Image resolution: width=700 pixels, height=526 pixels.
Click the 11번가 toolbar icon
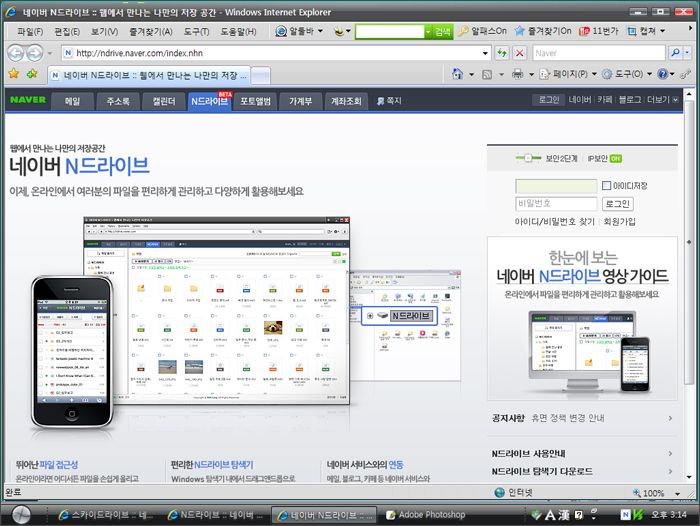[x=584, y=31]
